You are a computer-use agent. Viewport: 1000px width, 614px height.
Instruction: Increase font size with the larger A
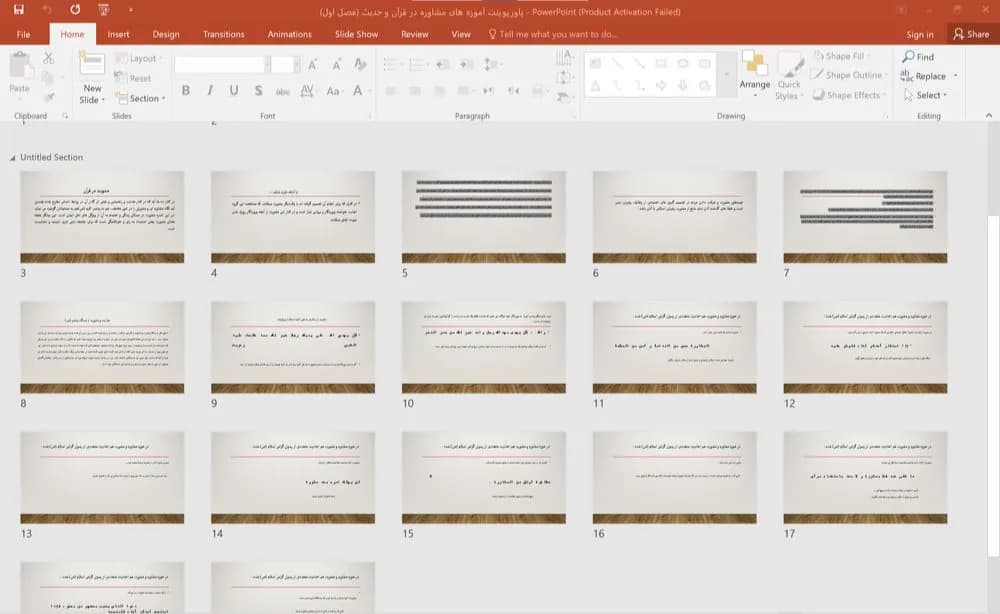(x=312, y=64)
